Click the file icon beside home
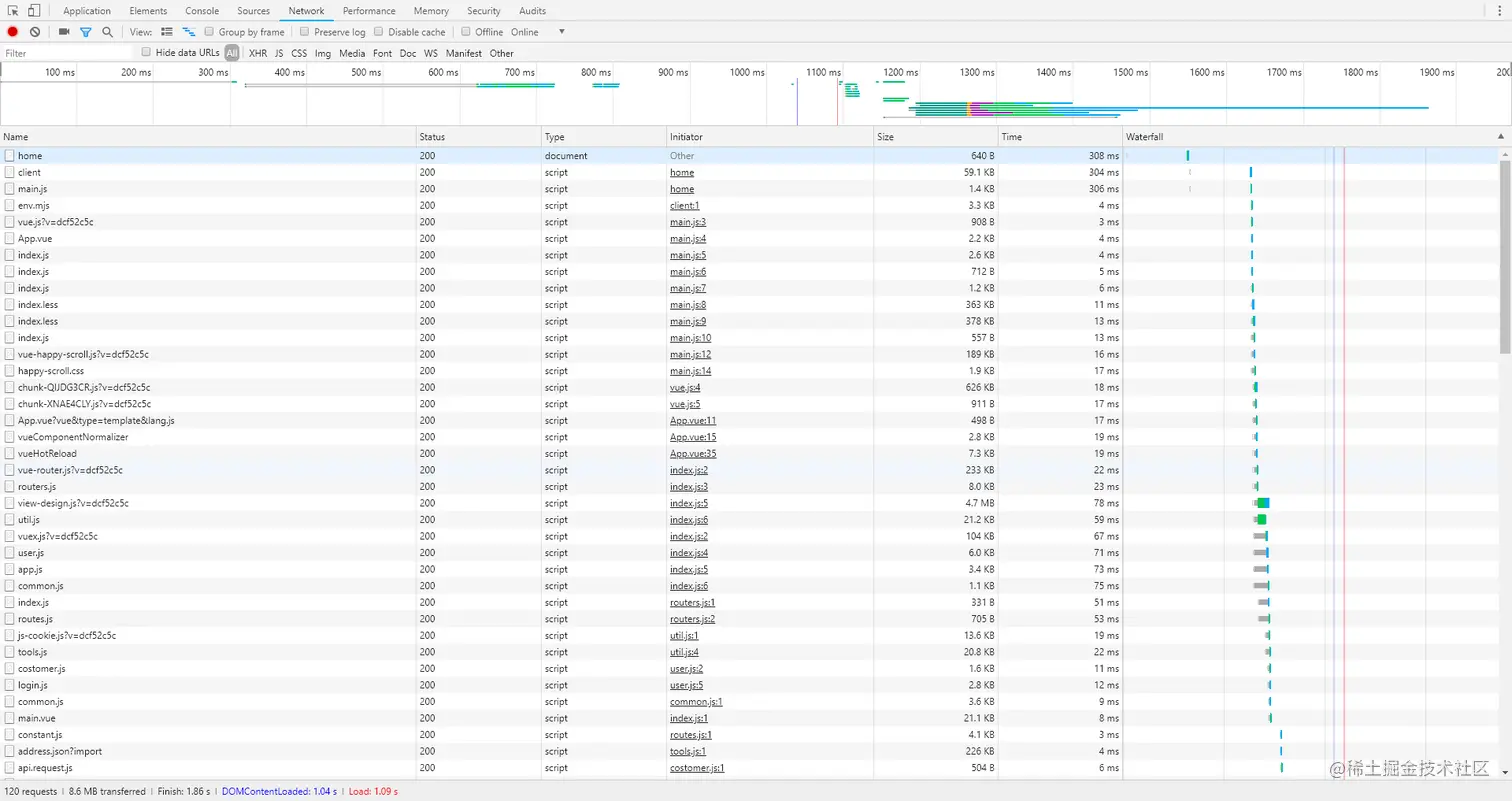1512x801 pixels. click(9, 156)
